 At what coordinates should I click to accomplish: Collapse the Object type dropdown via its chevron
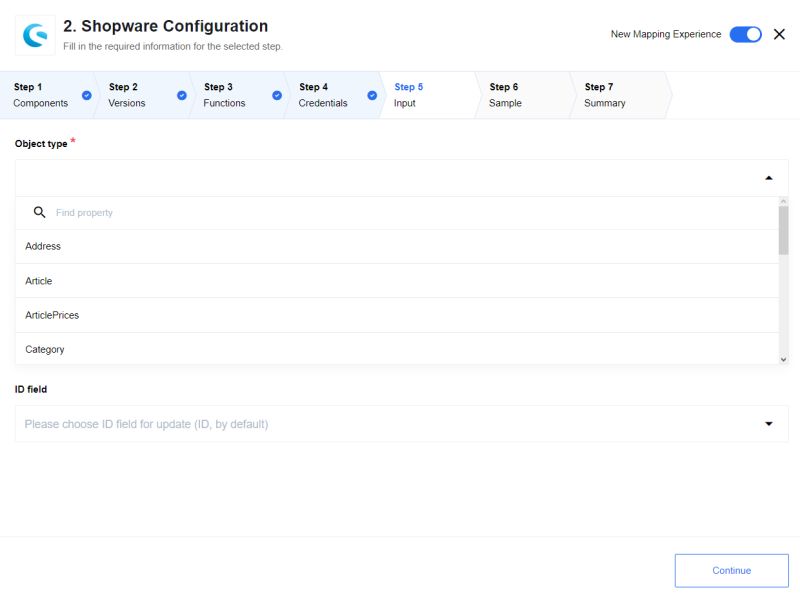point(768,176)
